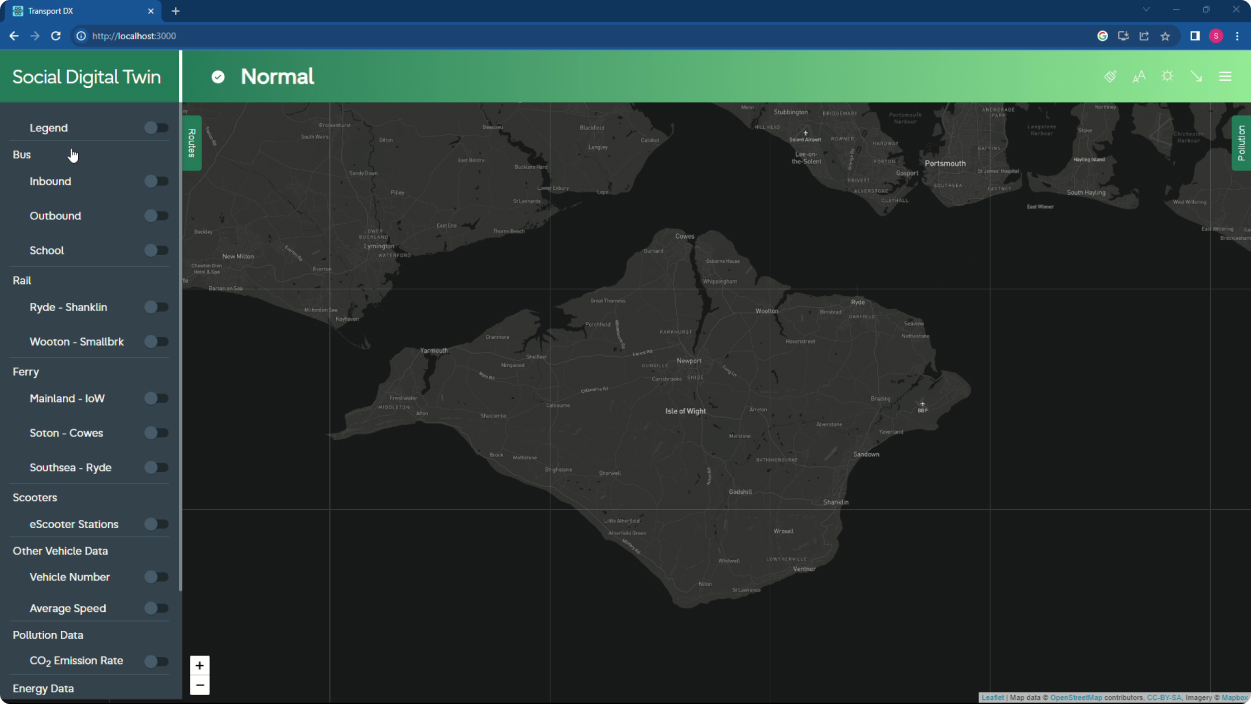Viewport: 1251px width, 704px height.
Task: Enable the Legend toggle
Action: [x=156, y=128]
